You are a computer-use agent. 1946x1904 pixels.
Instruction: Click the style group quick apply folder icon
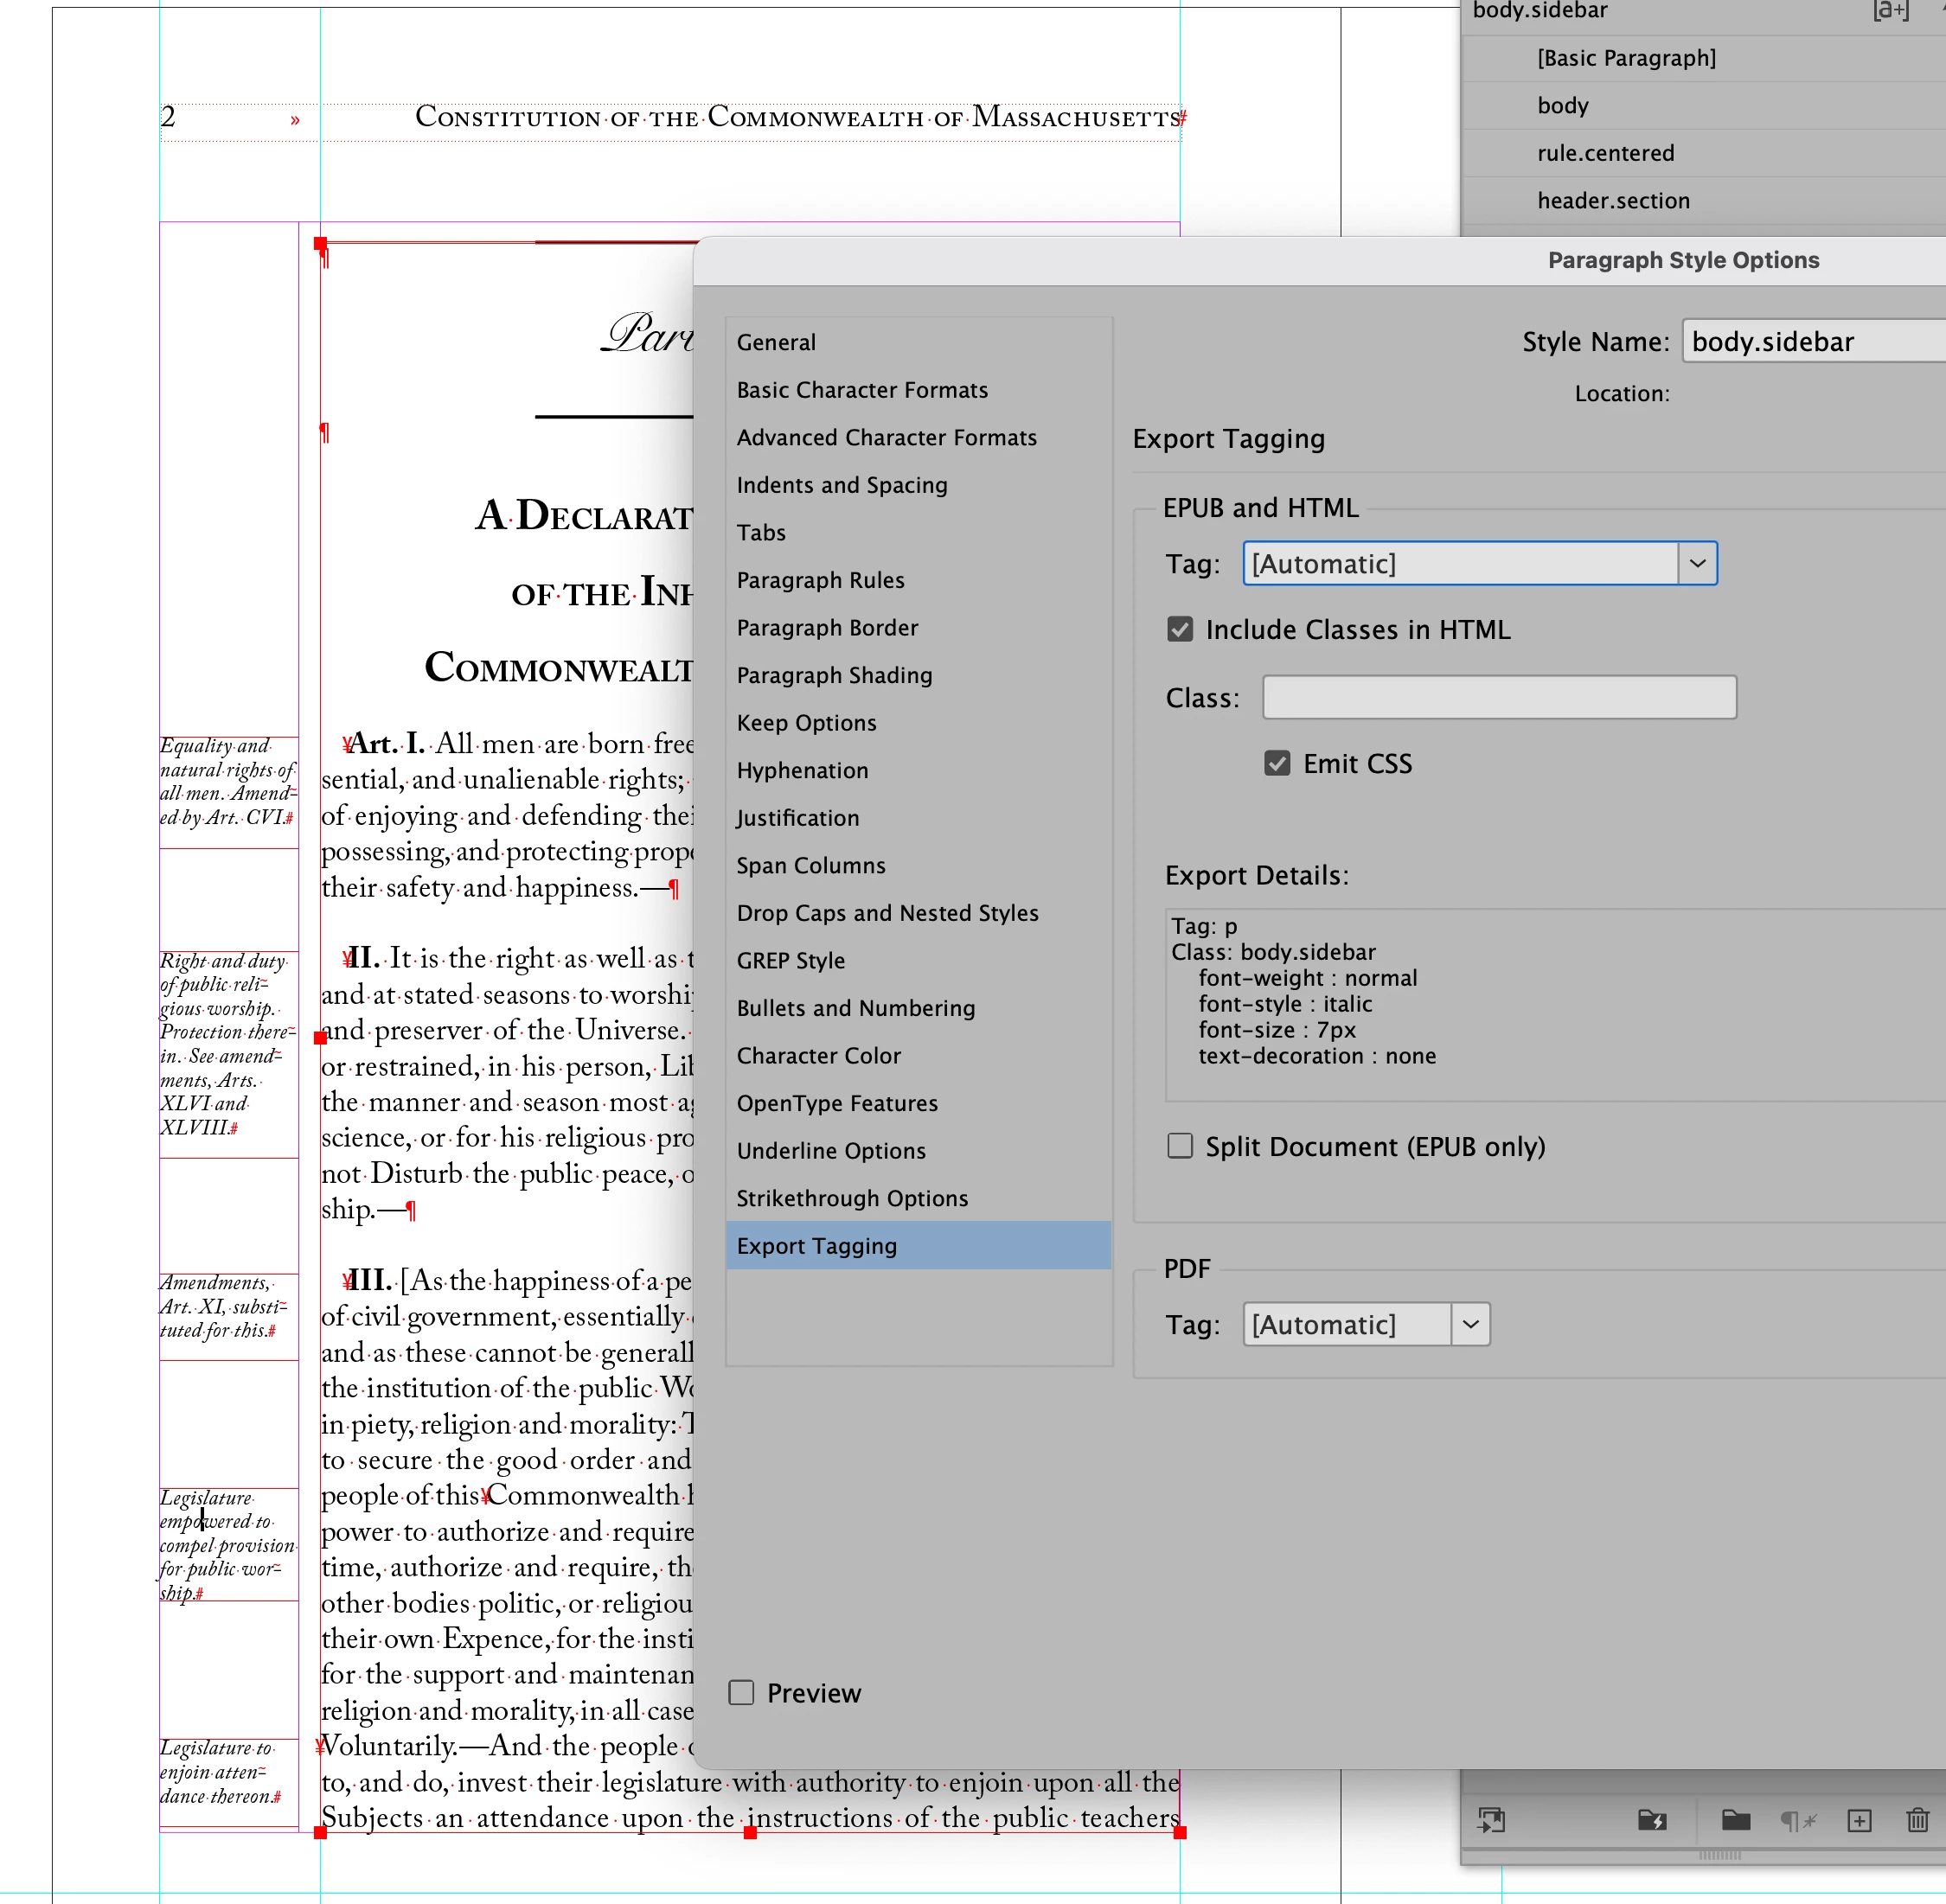click(x=1652, y=1820)
